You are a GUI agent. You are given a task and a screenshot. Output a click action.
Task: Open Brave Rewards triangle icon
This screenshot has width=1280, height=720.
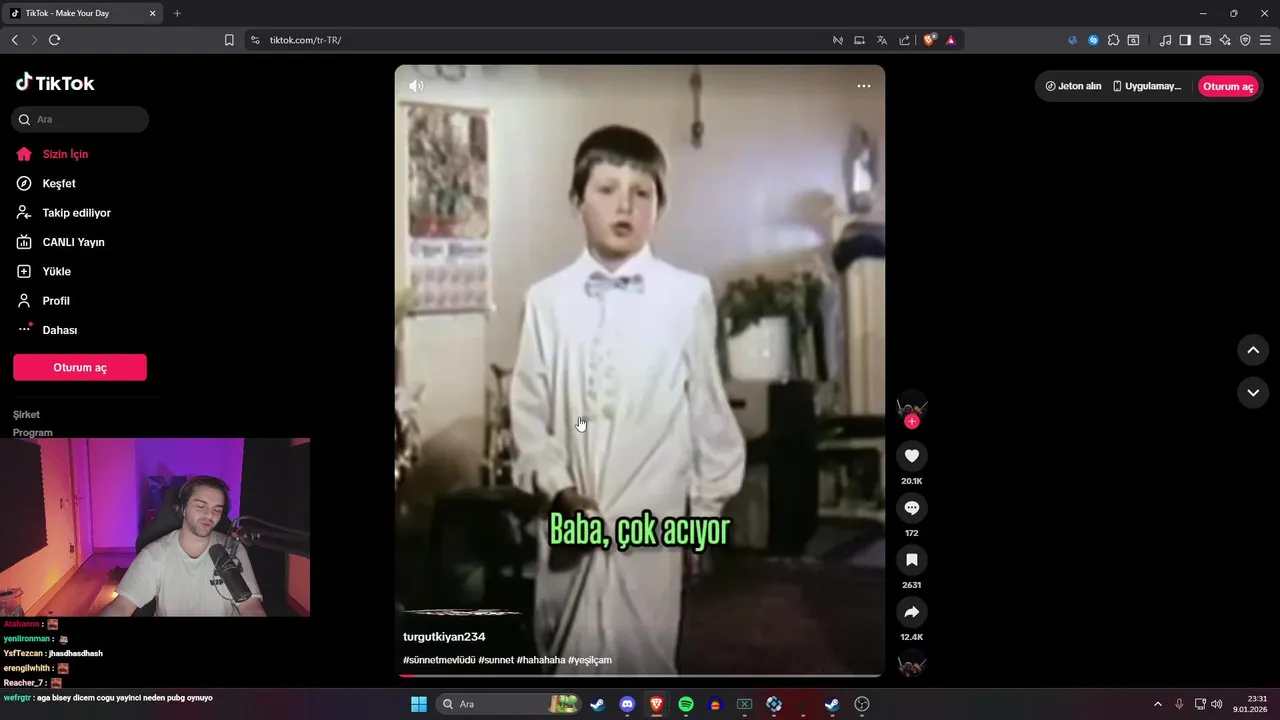click(951, 40)
